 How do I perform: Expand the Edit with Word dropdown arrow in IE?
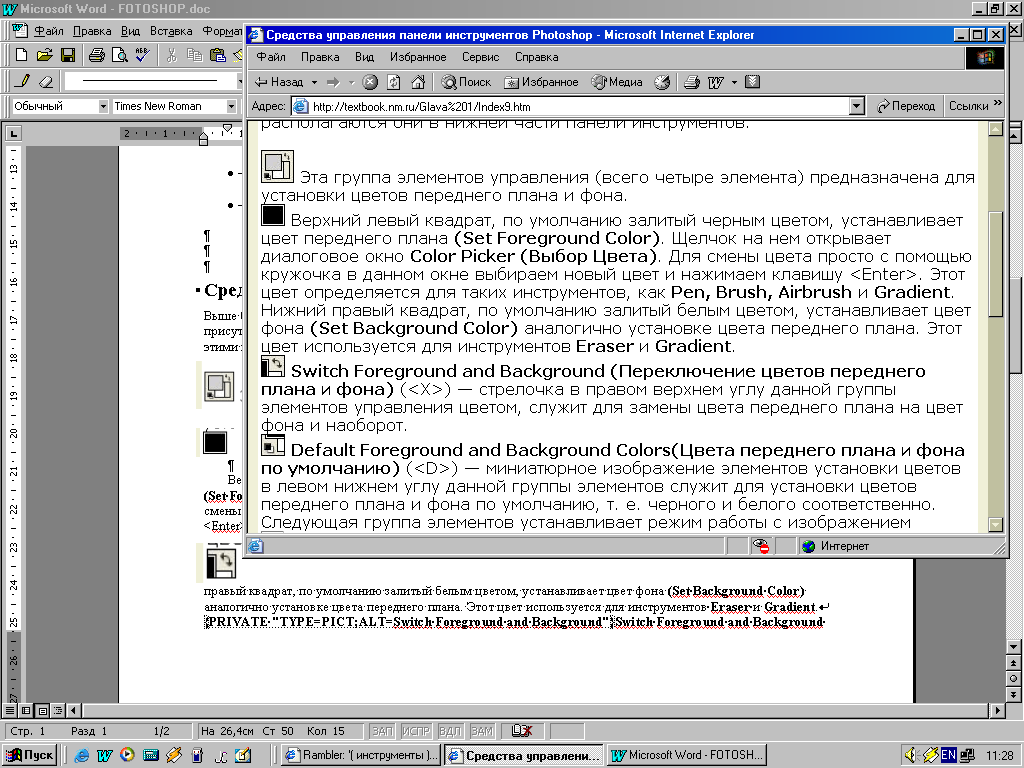(734, 82)
